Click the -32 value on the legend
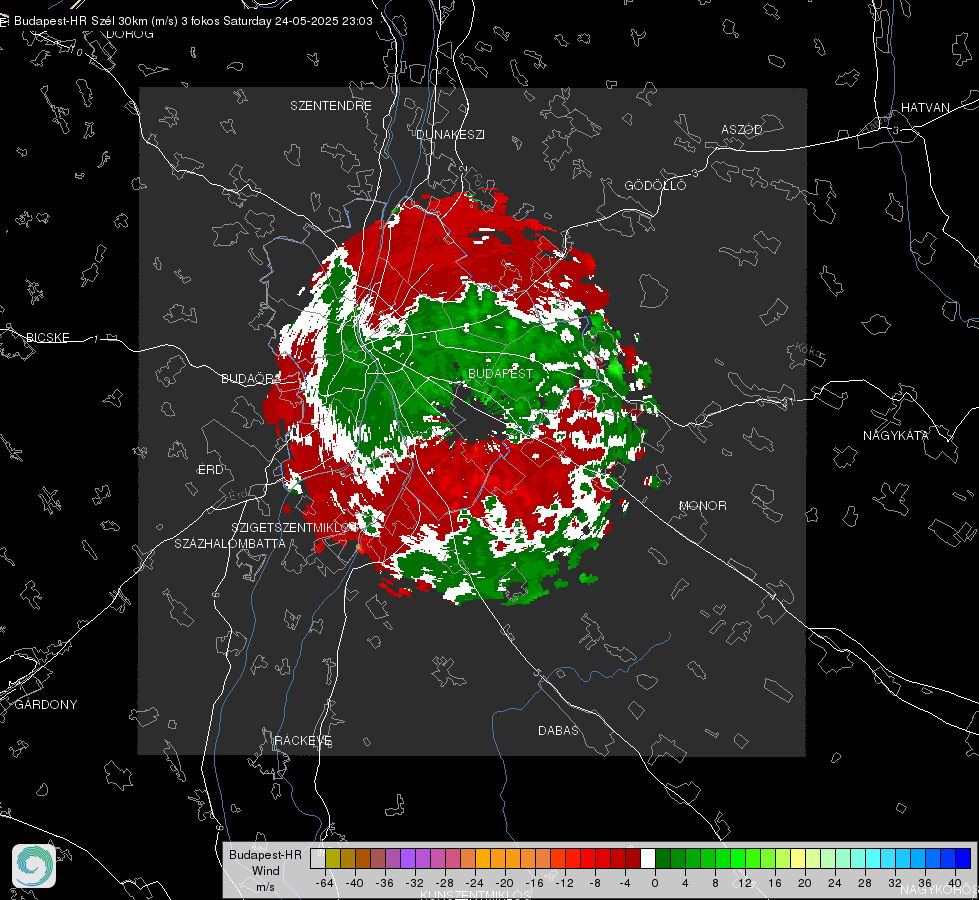 pyautogui.click(x=415, y=883)
